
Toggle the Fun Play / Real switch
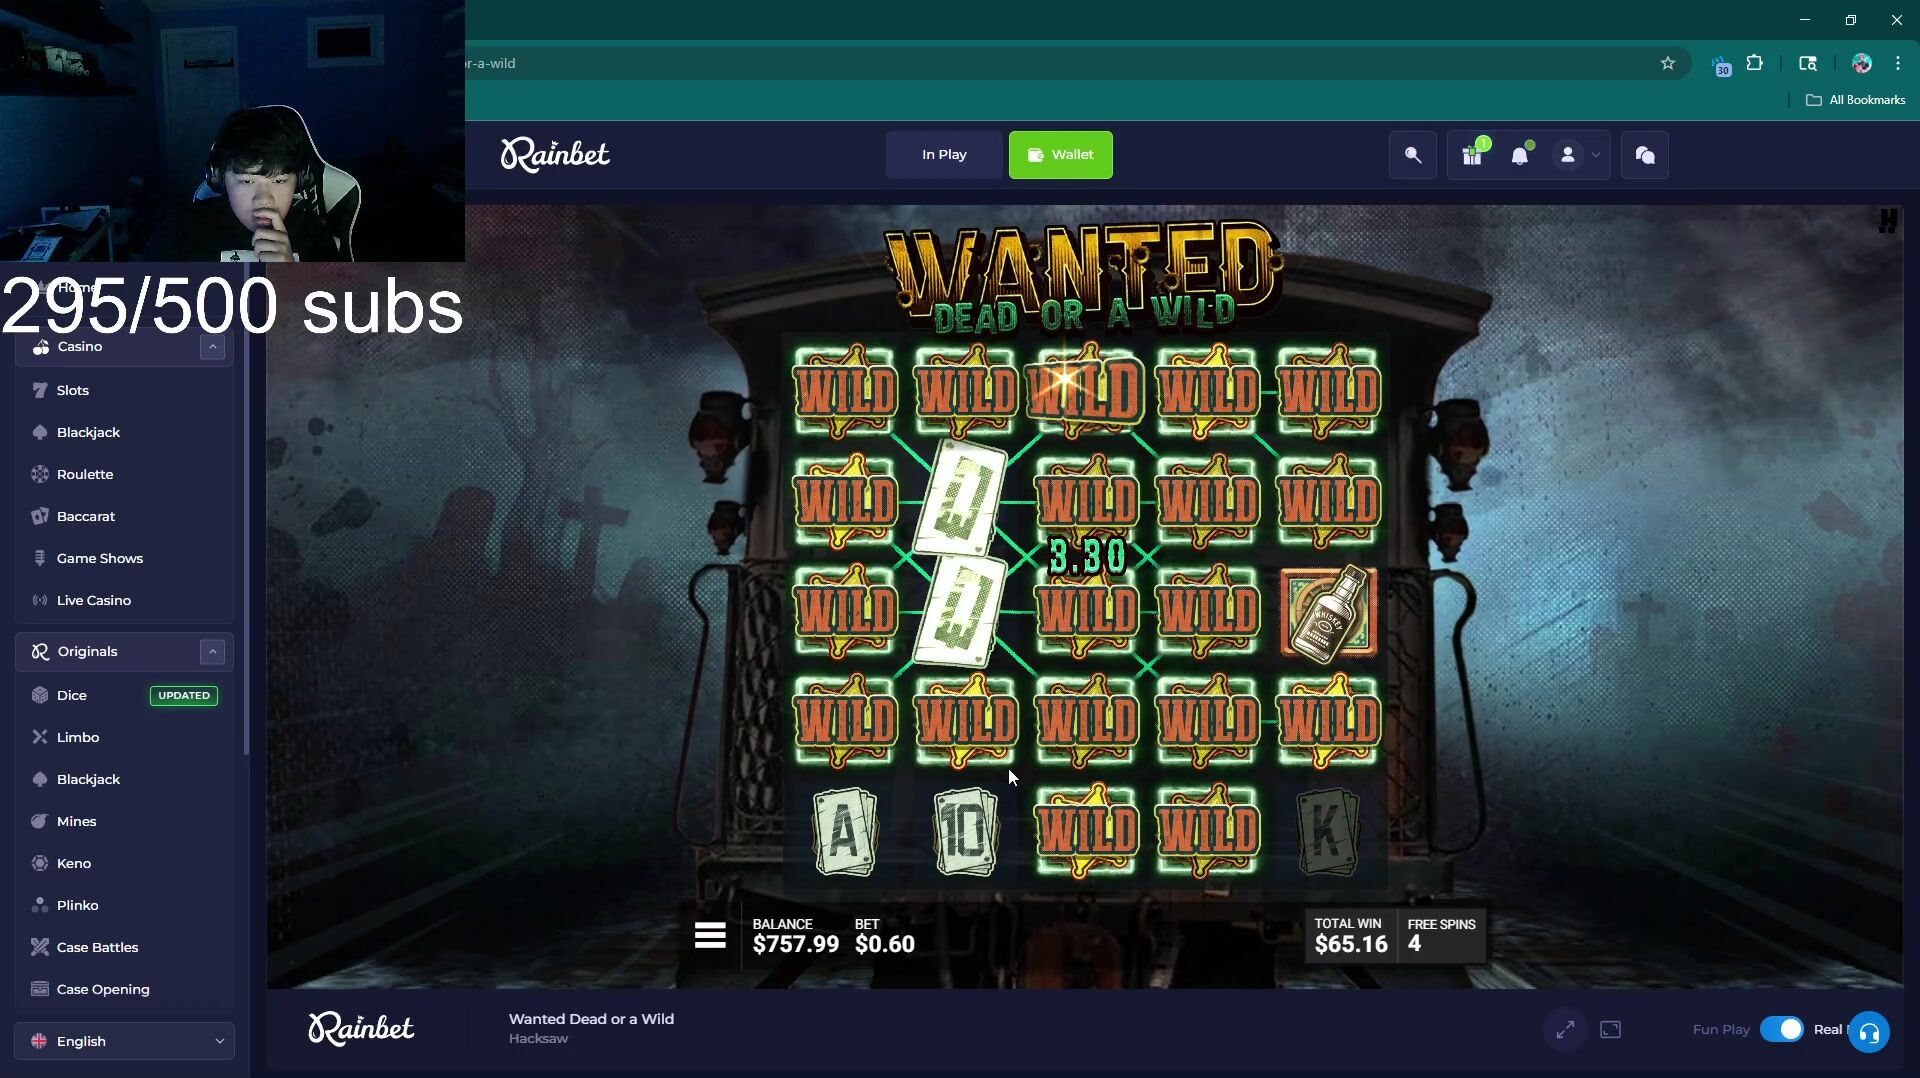point(1781,1029)
